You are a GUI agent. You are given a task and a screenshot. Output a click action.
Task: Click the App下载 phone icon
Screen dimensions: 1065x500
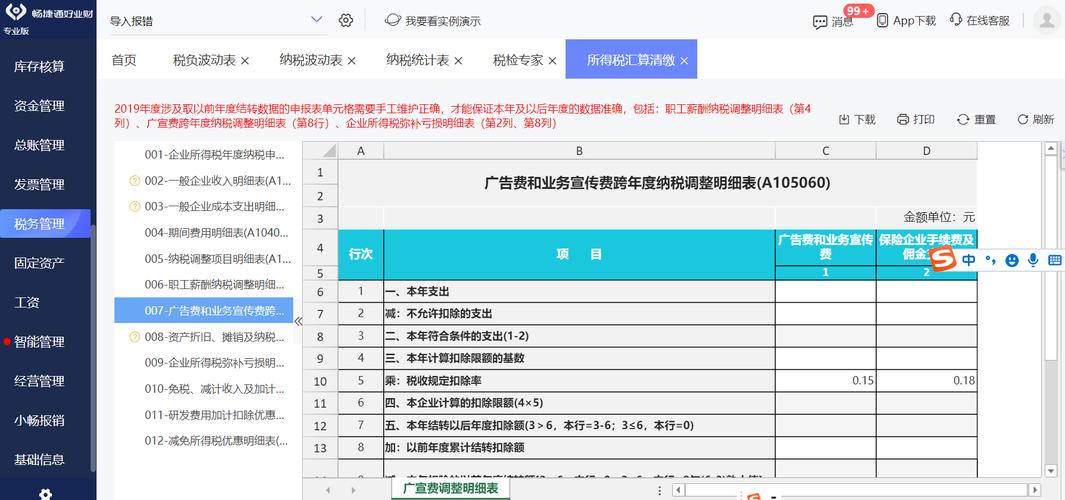point(882,20)
